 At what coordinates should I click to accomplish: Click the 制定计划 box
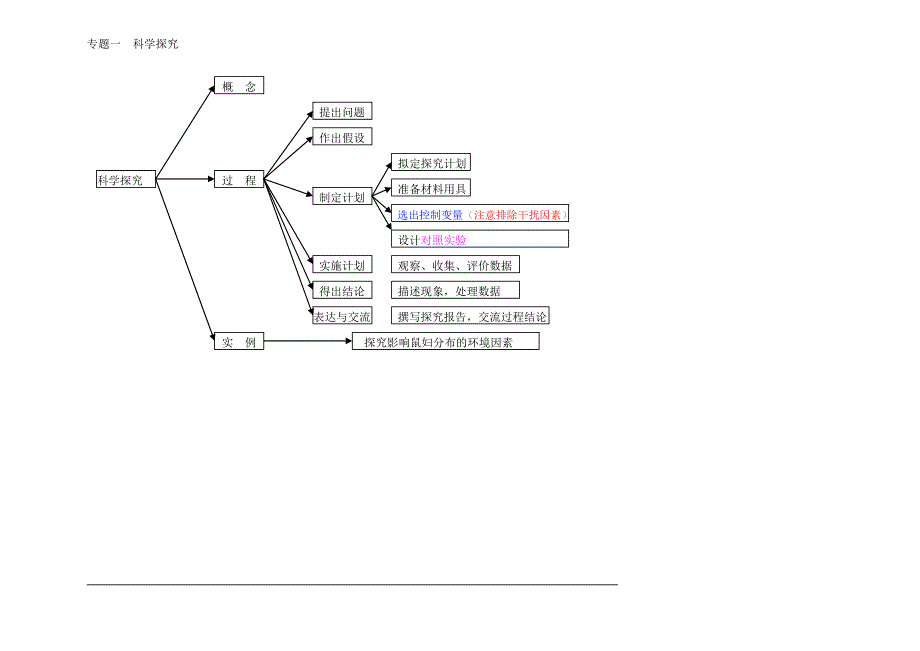coord(342,197)
